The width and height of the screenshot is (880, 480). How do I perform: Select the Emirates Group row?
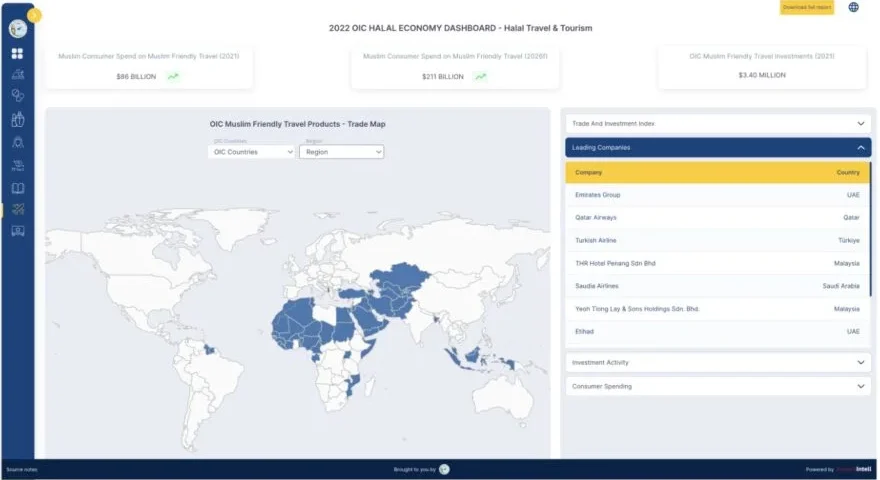point(717,195)
